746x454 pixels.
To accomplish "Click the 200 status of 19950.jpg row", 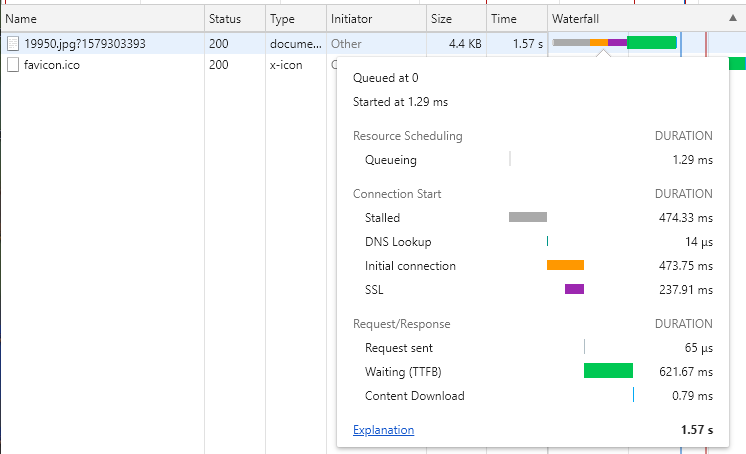I will 219,44.
